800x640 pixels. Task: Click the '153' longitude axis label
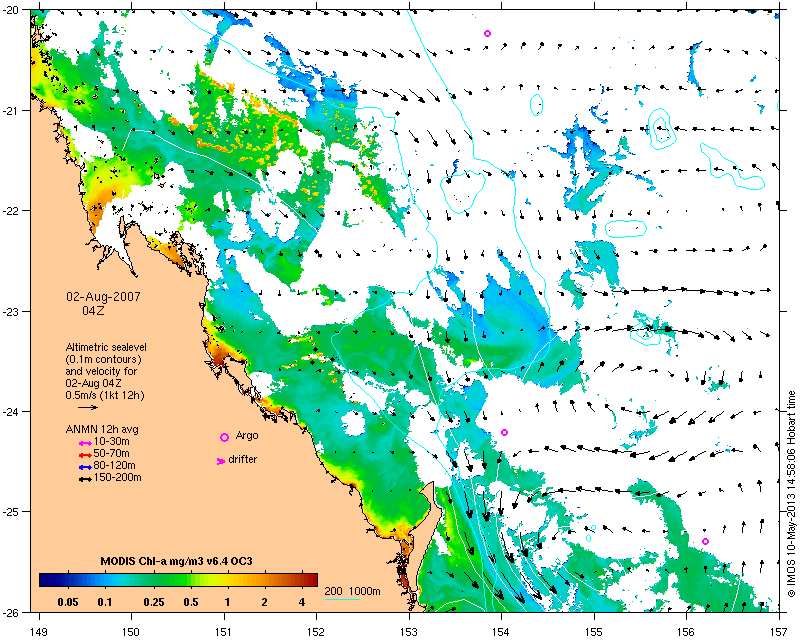[x=409, y=632]
